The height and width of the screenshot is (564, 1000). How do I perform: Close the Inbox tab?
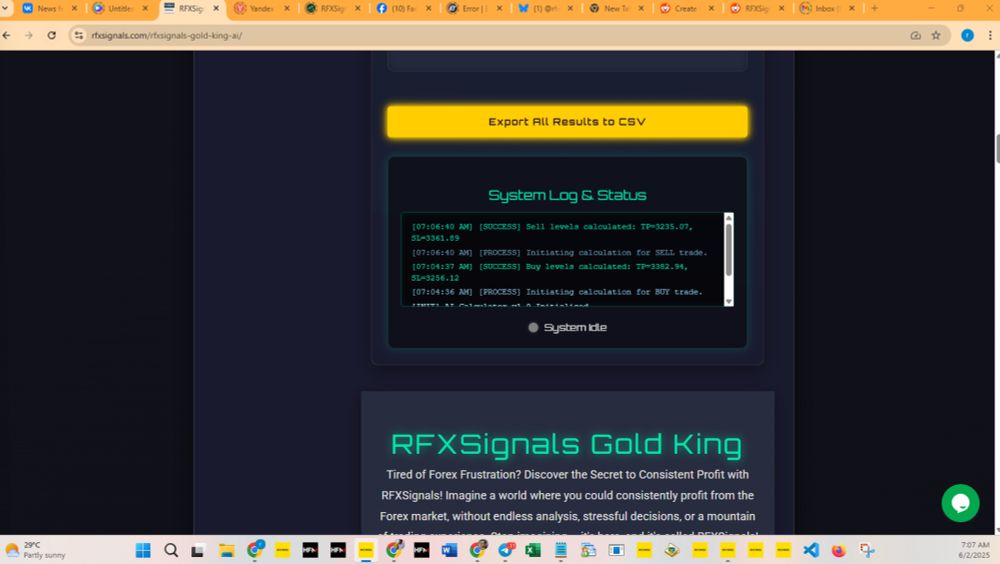point(852,8)
